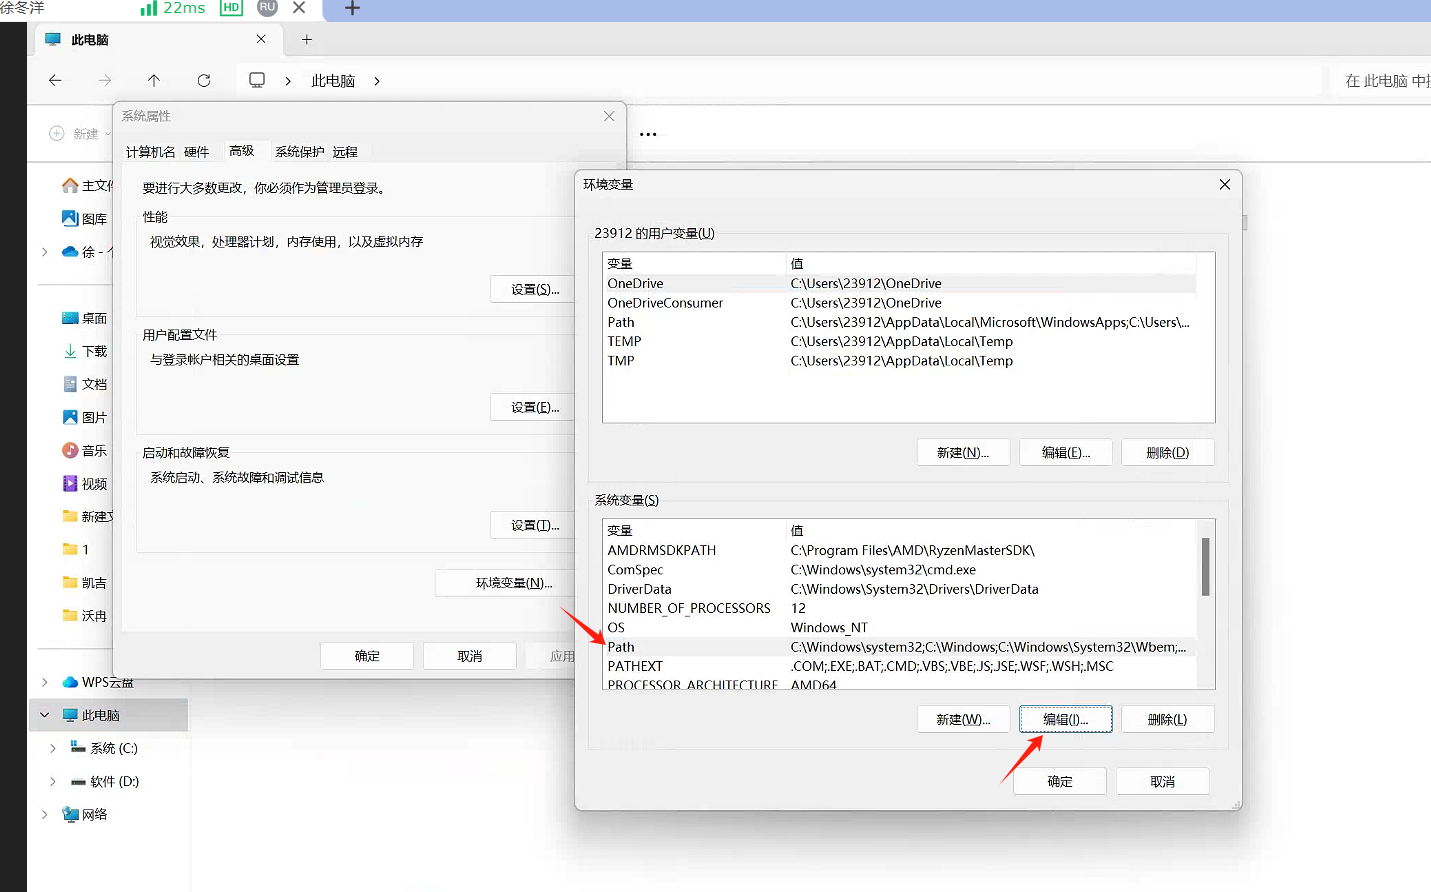Viewport: 1431px width, 892px height.
Task: Close the 此电脑 Explorer tab
Action: [261, 39]
